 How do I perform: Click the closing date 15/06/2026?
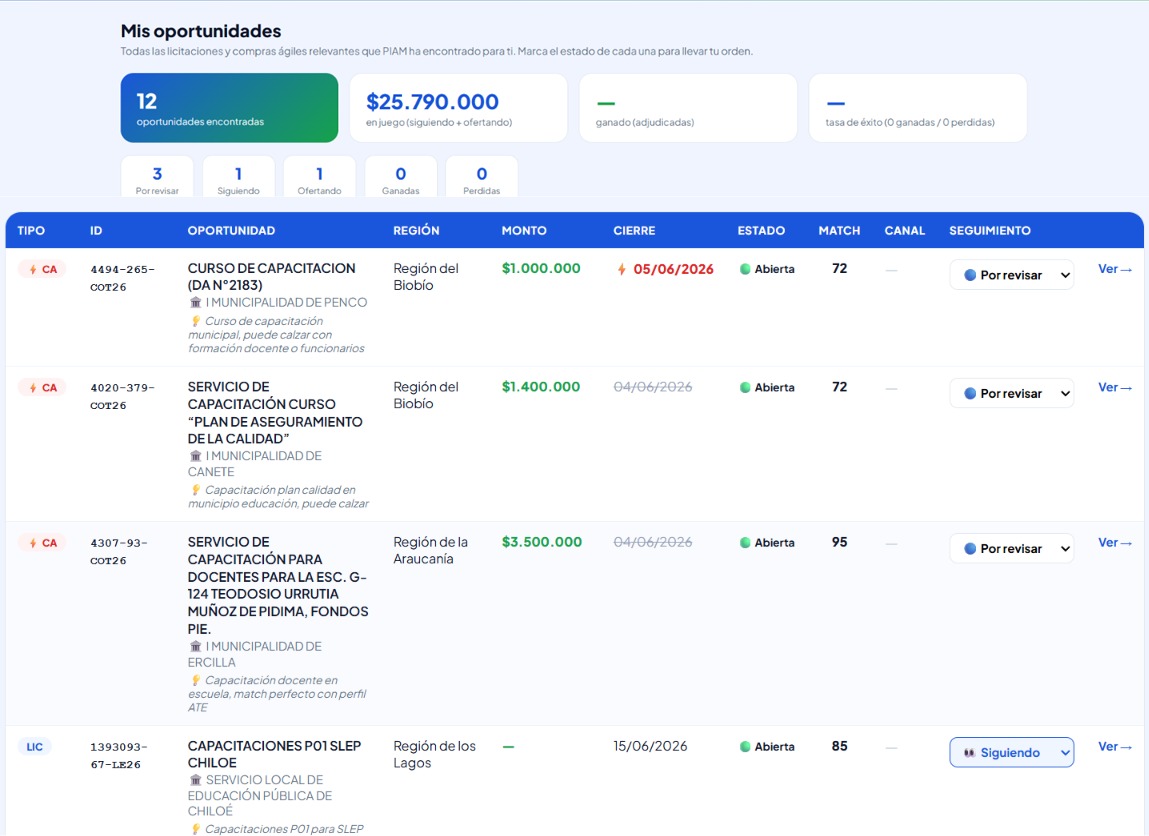(x=650, y=747)
